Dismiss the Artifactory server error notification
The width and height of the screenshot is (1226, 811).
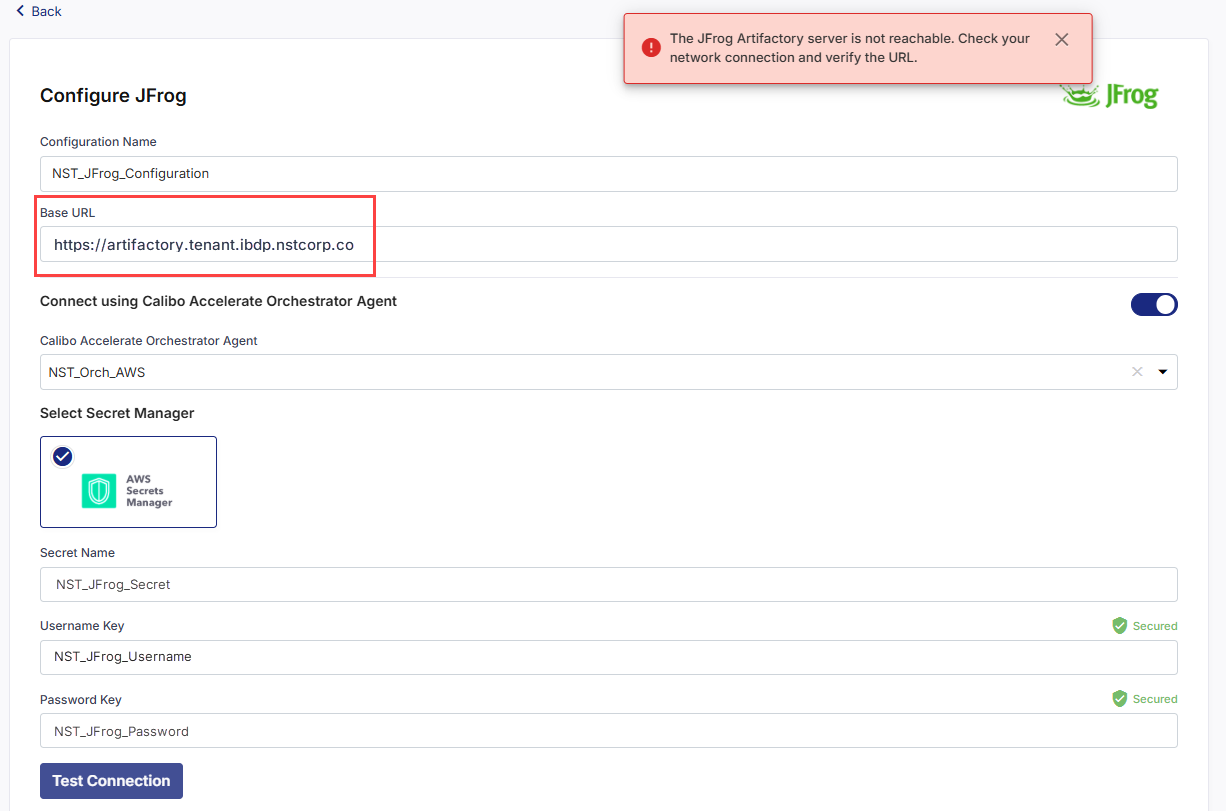[x=1061, y=39]
